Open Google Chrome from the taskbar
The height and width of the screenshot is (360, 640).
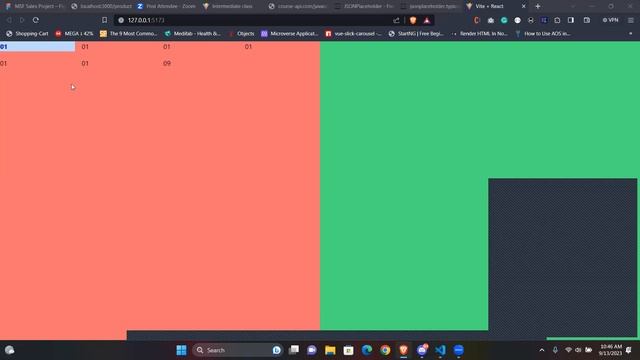385,350
